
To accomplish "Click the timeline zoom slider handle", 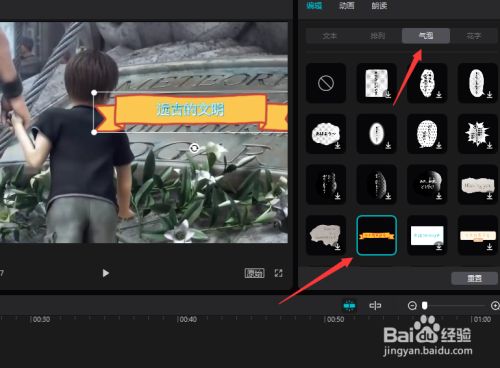I will click(x=424, y=305).
